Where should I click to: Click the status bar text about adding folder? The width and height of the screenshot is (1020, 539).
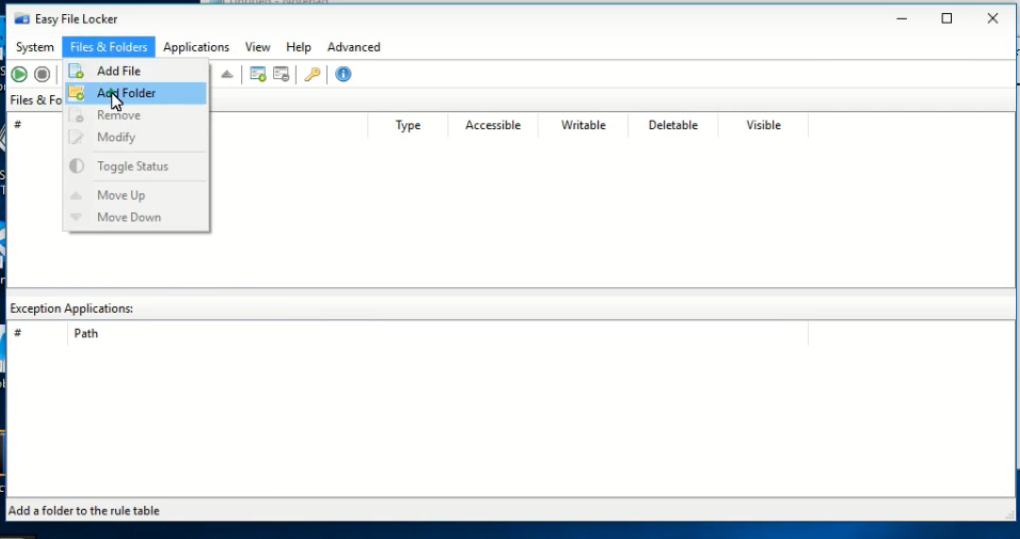84,511
